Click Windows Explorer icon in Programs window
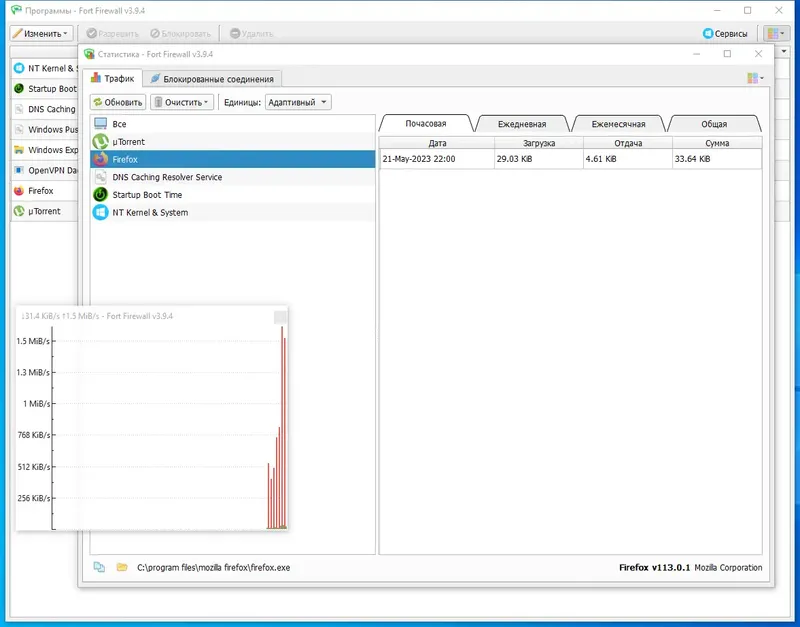Screen dimensions: 800x627 tap(19, 150)
